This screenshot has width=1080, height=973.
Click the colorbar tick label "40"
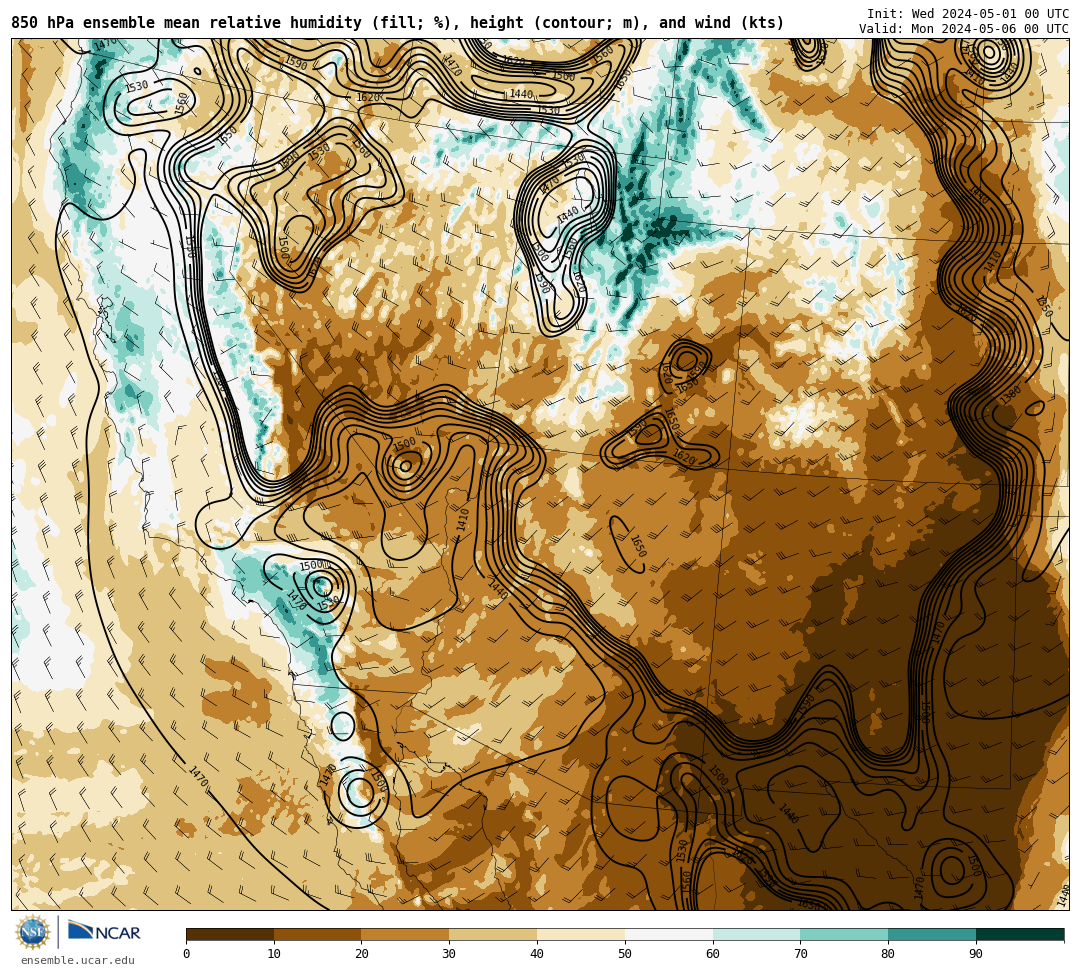click(x=537, y=954)
